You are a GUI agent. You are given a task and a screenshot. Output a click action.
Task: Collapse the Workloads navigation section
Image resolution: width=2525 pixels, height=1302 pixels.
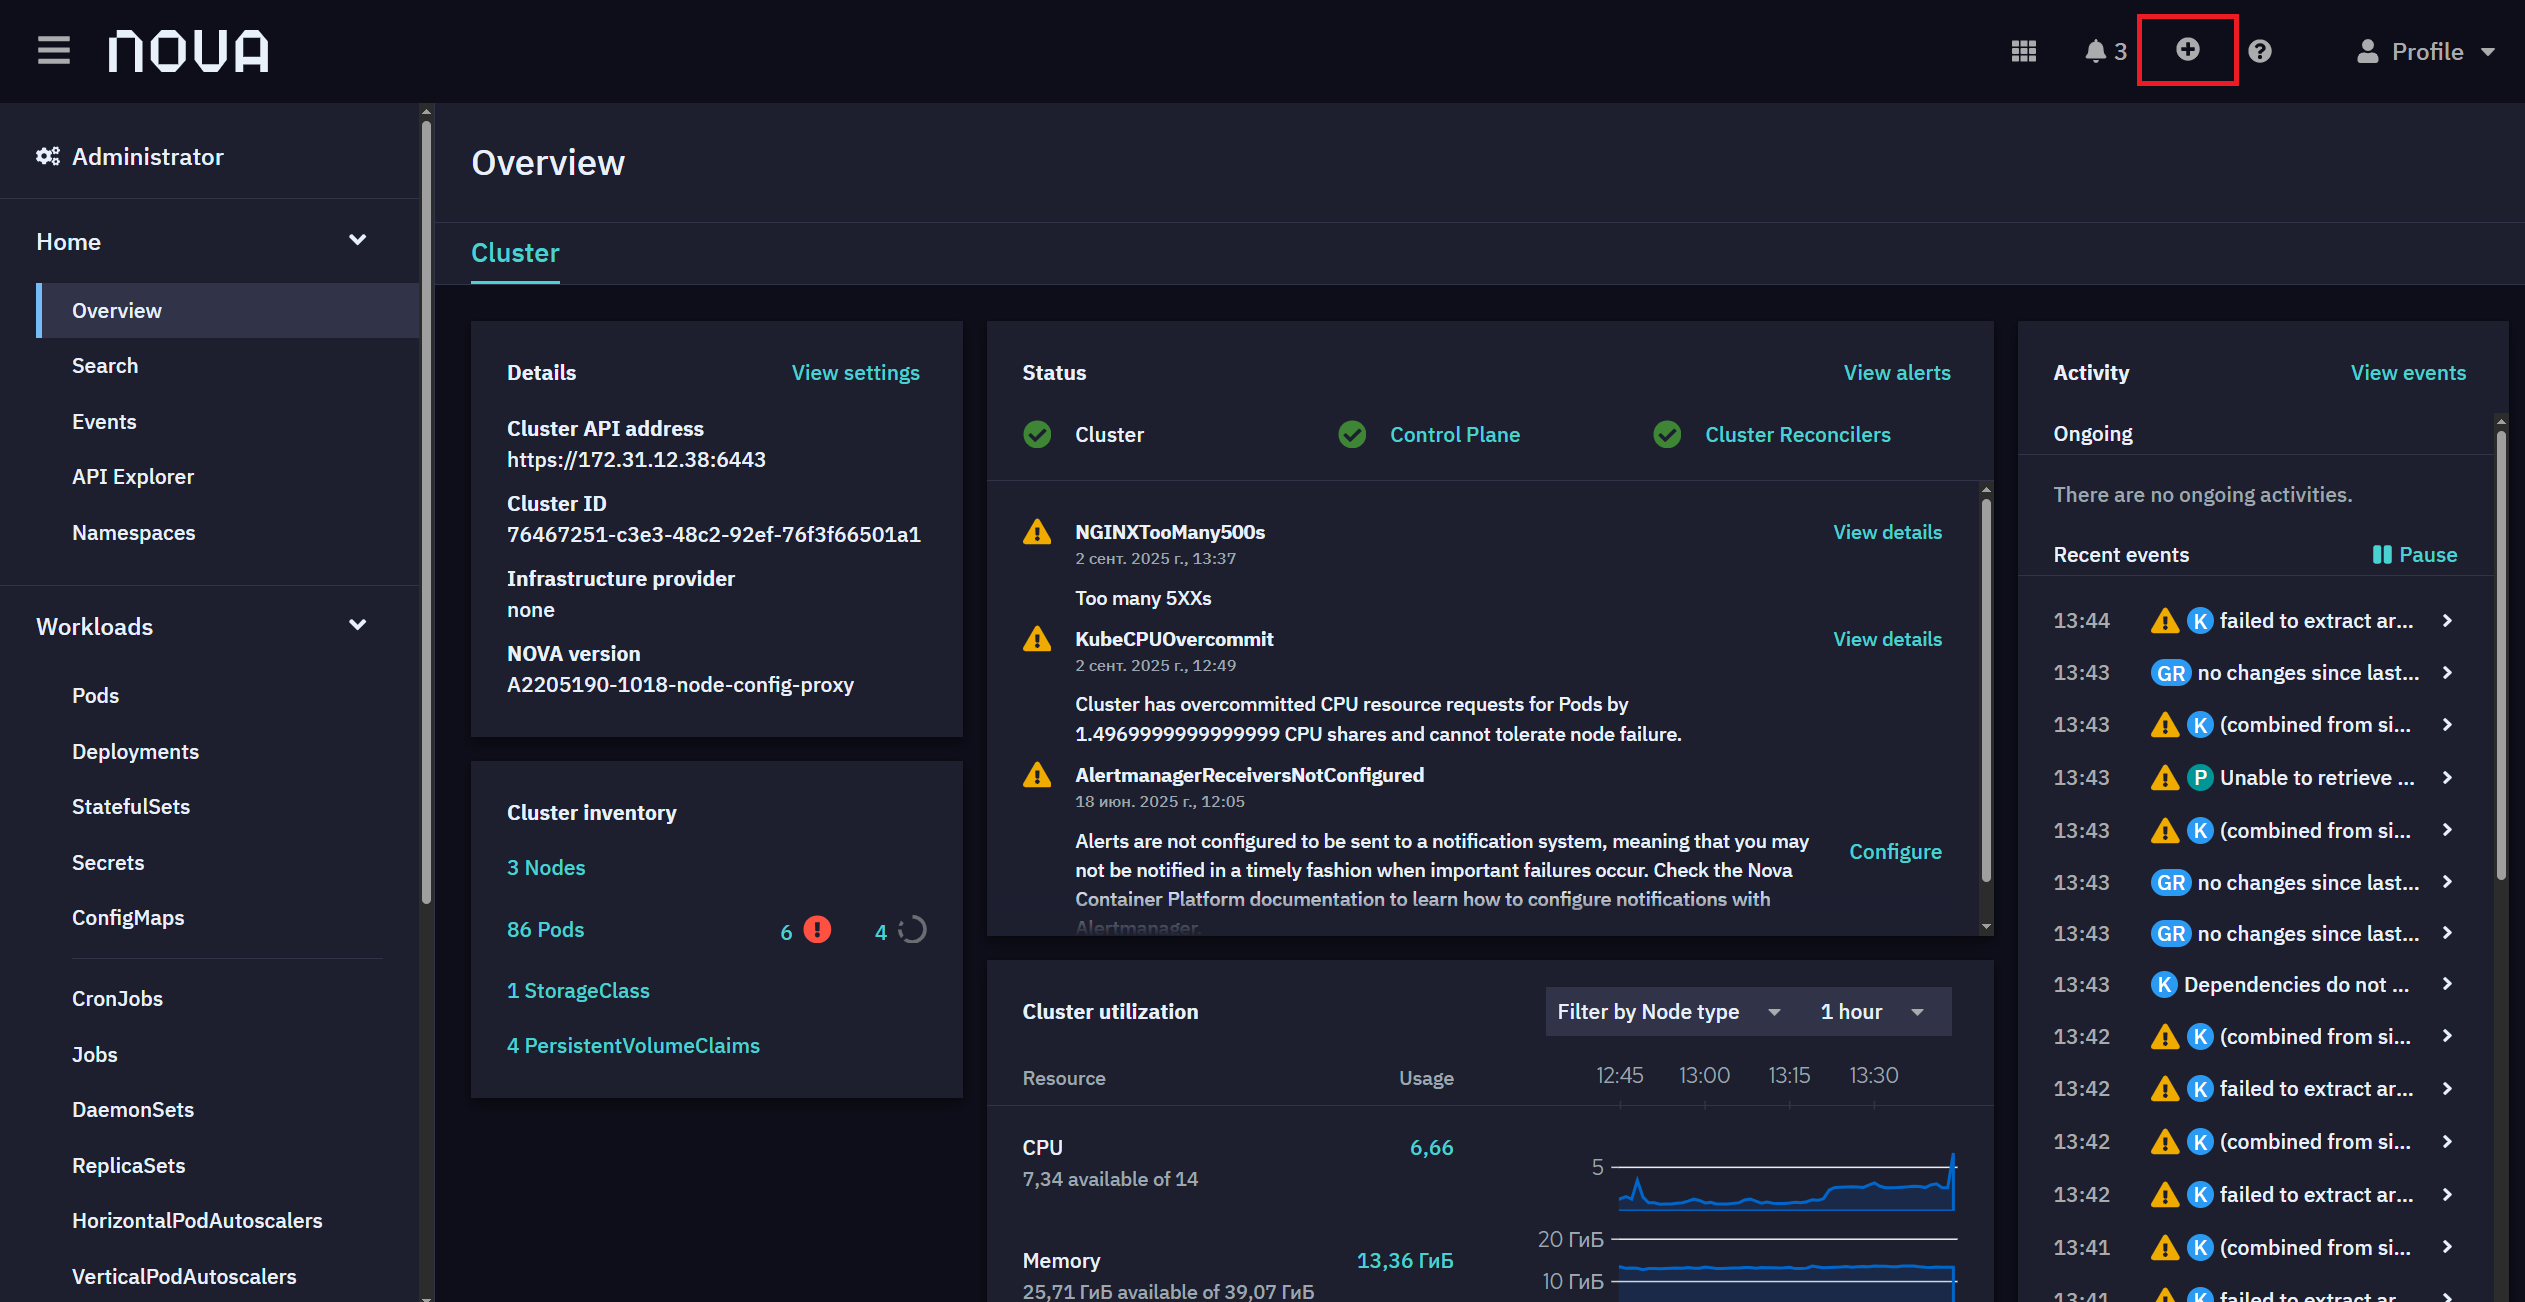pyautogui.click(x=357, y=625)
